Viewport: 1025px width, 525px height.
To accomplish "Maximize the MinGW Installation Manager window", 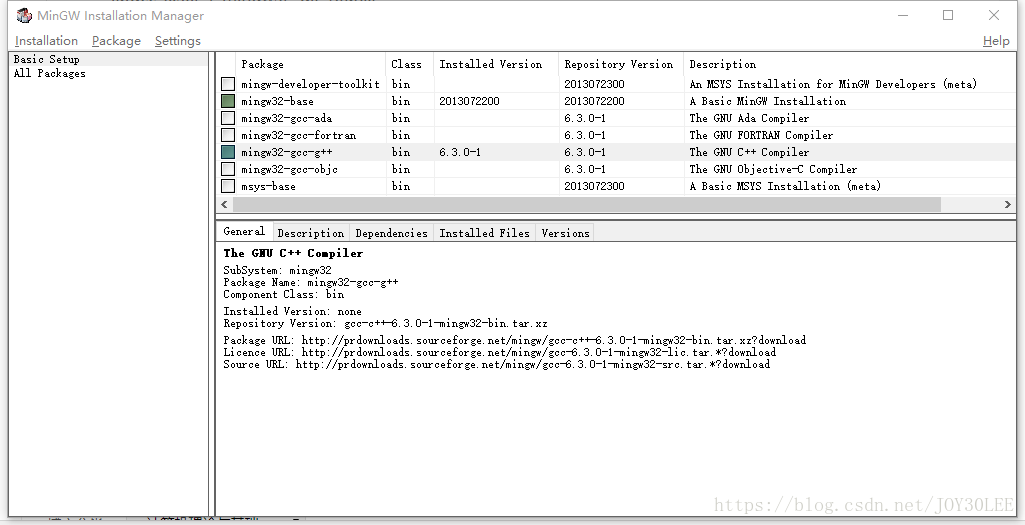I will pos(948,15).
